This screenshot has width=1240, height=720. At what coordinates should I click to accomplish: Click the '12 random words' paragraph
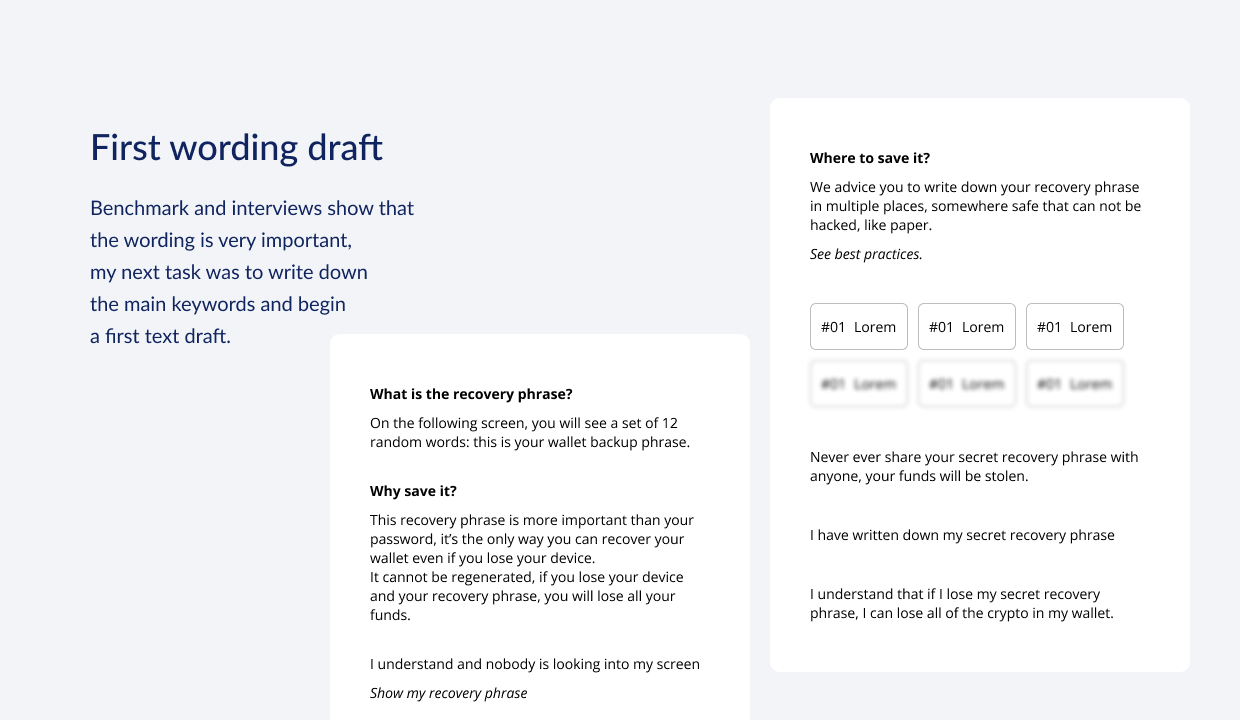click(530, 432)
